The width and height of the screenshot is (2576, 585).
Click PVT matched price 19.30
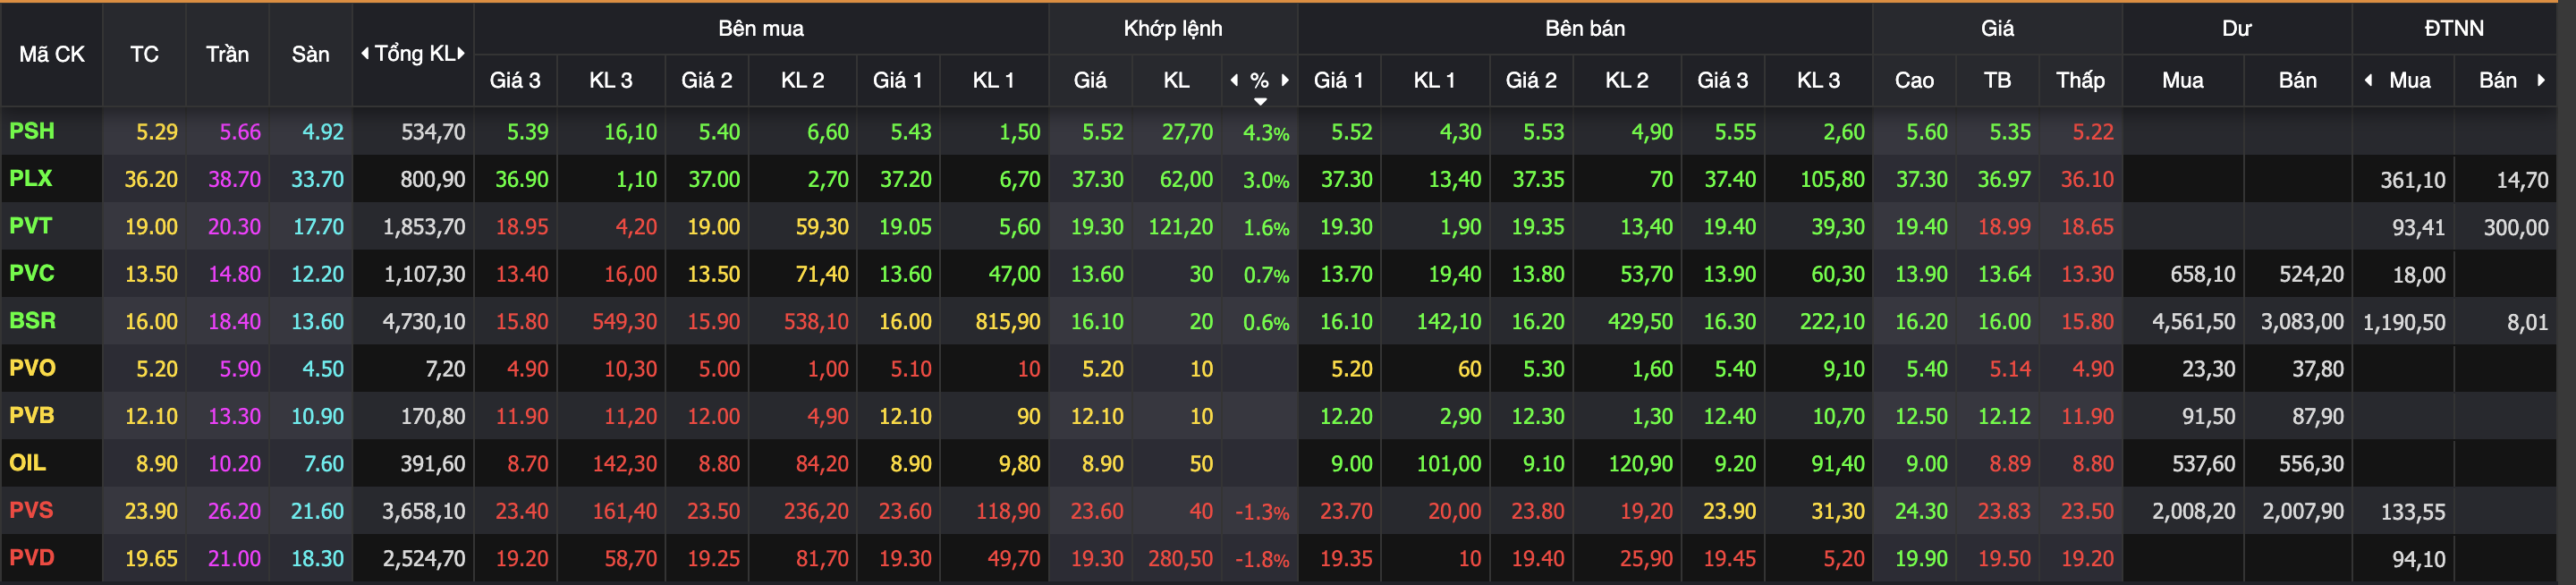1097,227
